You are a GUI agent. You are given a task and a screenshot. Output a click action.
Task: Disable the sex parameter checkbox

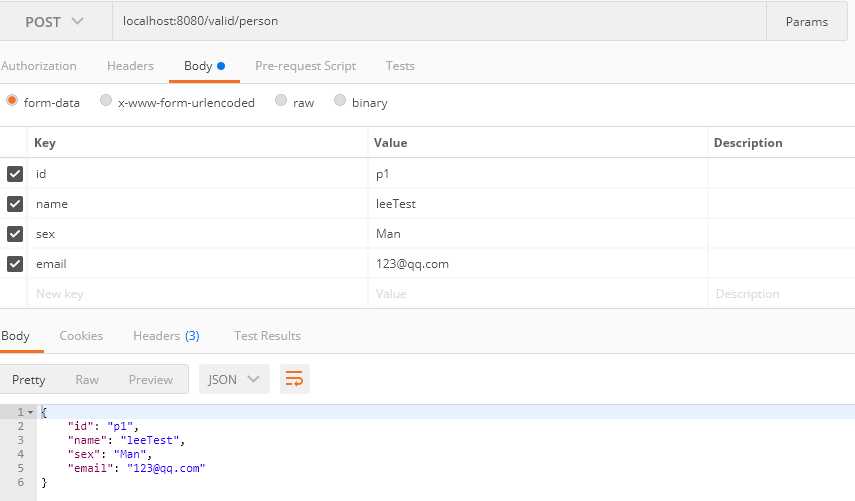[15, 234]
